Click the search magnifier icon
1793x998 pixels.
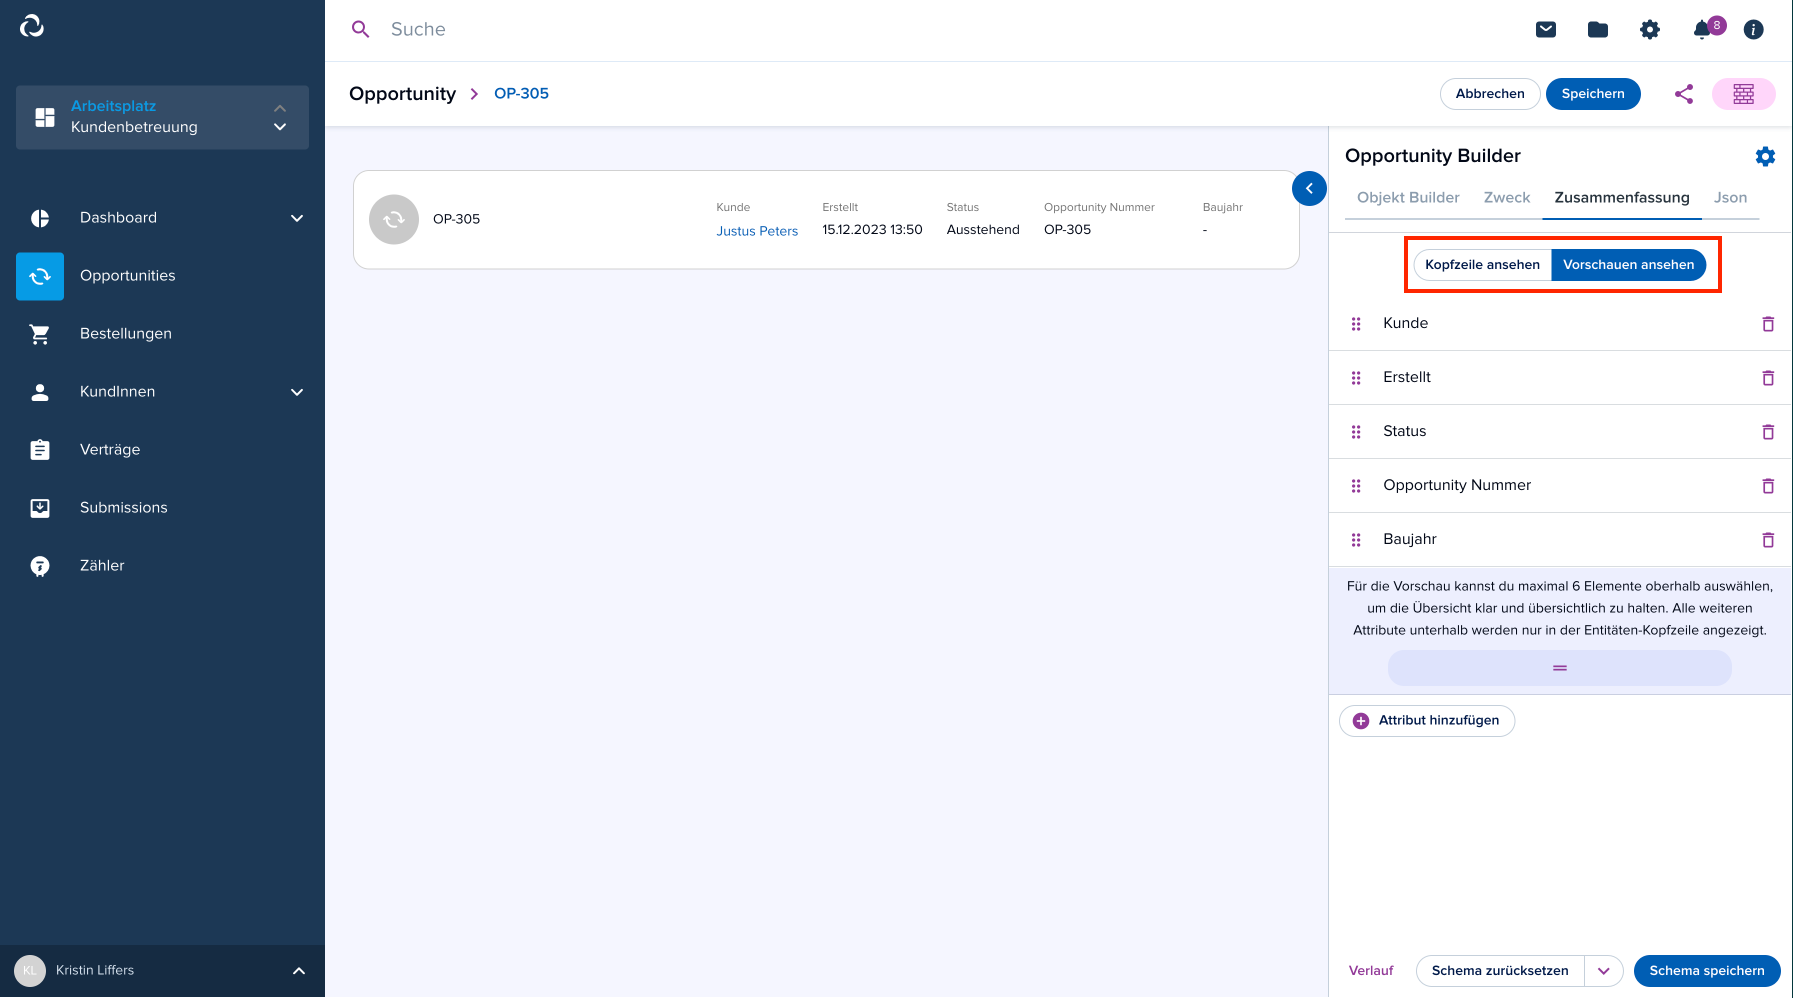pyautogui.click(x=361, y=30)
